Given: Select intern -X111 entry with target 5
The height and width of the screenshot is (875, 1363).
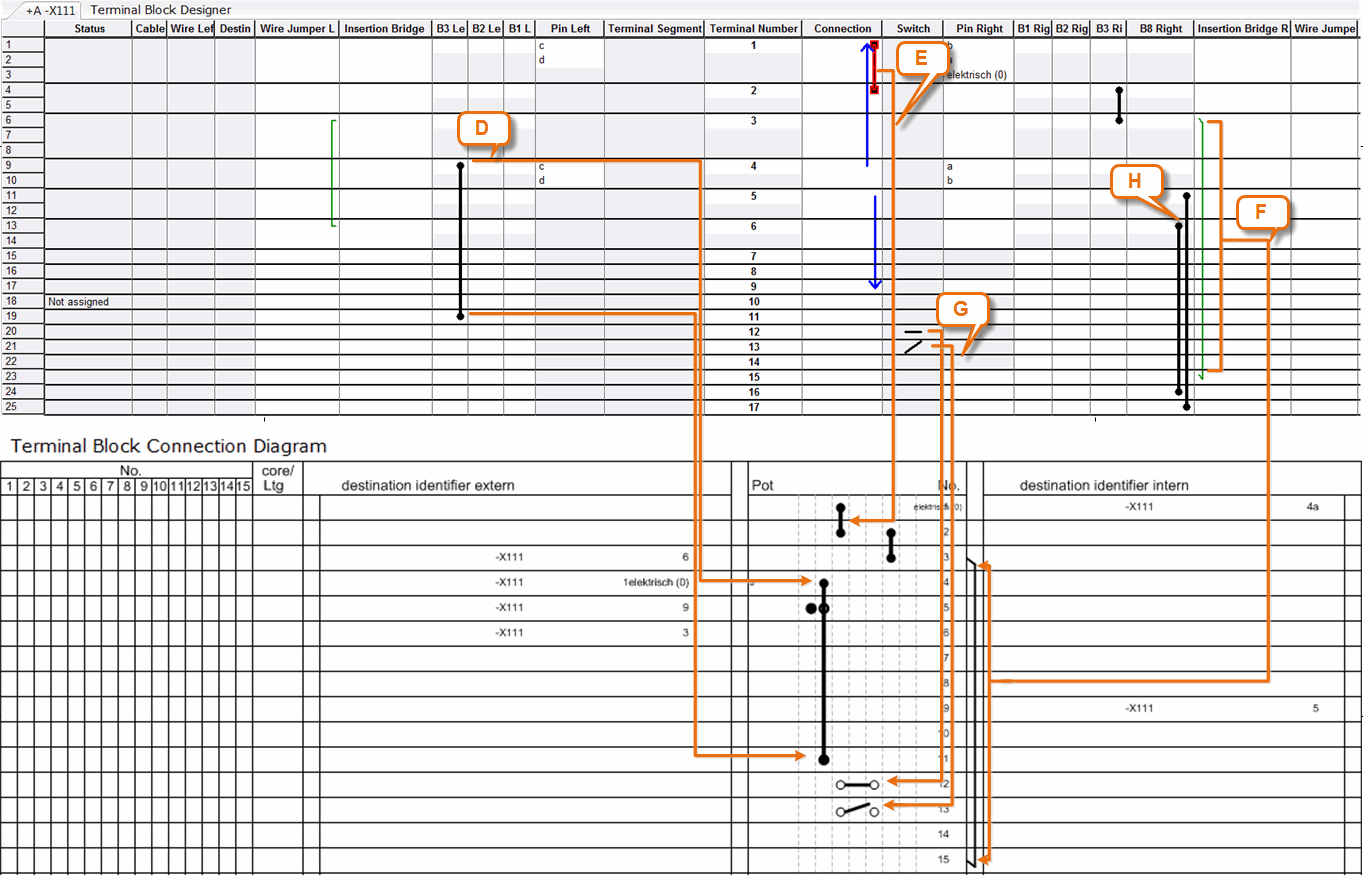Looking at the screenshot, I should (1221, 708).
